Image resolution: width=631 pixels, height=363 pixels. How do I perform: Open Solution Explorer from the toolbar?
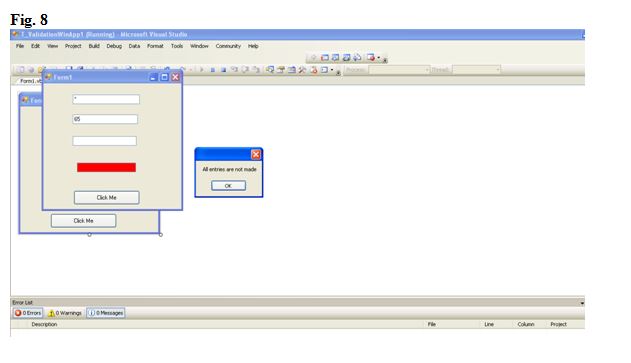(270, 70)
